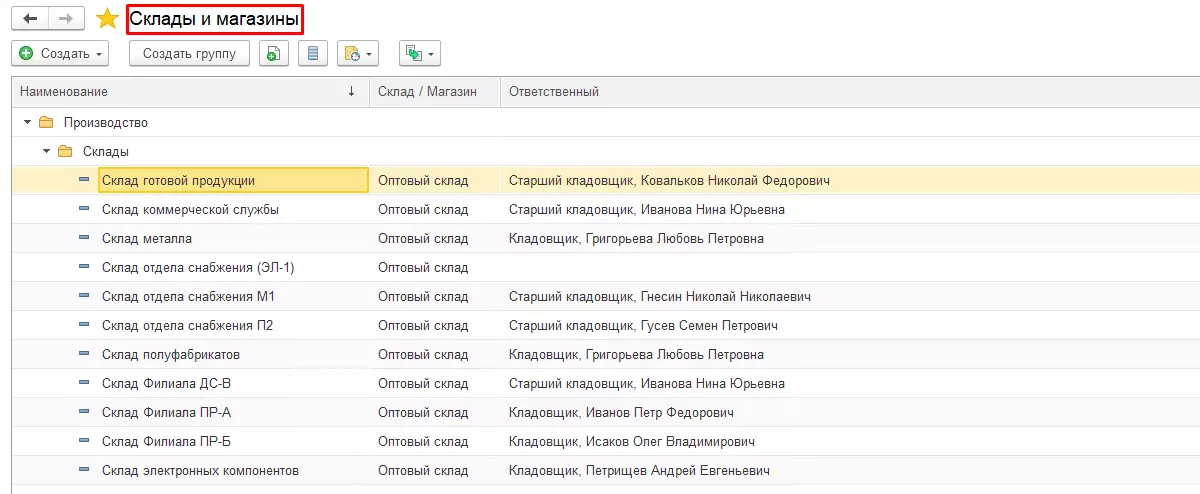Click the item icon beside Склад полуфабрикатов
Image resolution: width=1200 pixels, height=494 pixels.
85,355
